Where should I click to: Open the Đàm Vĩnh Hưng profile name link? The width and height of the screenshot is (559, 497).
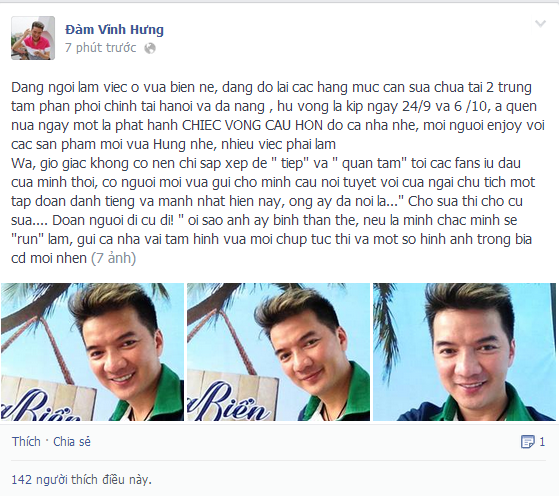114,29
